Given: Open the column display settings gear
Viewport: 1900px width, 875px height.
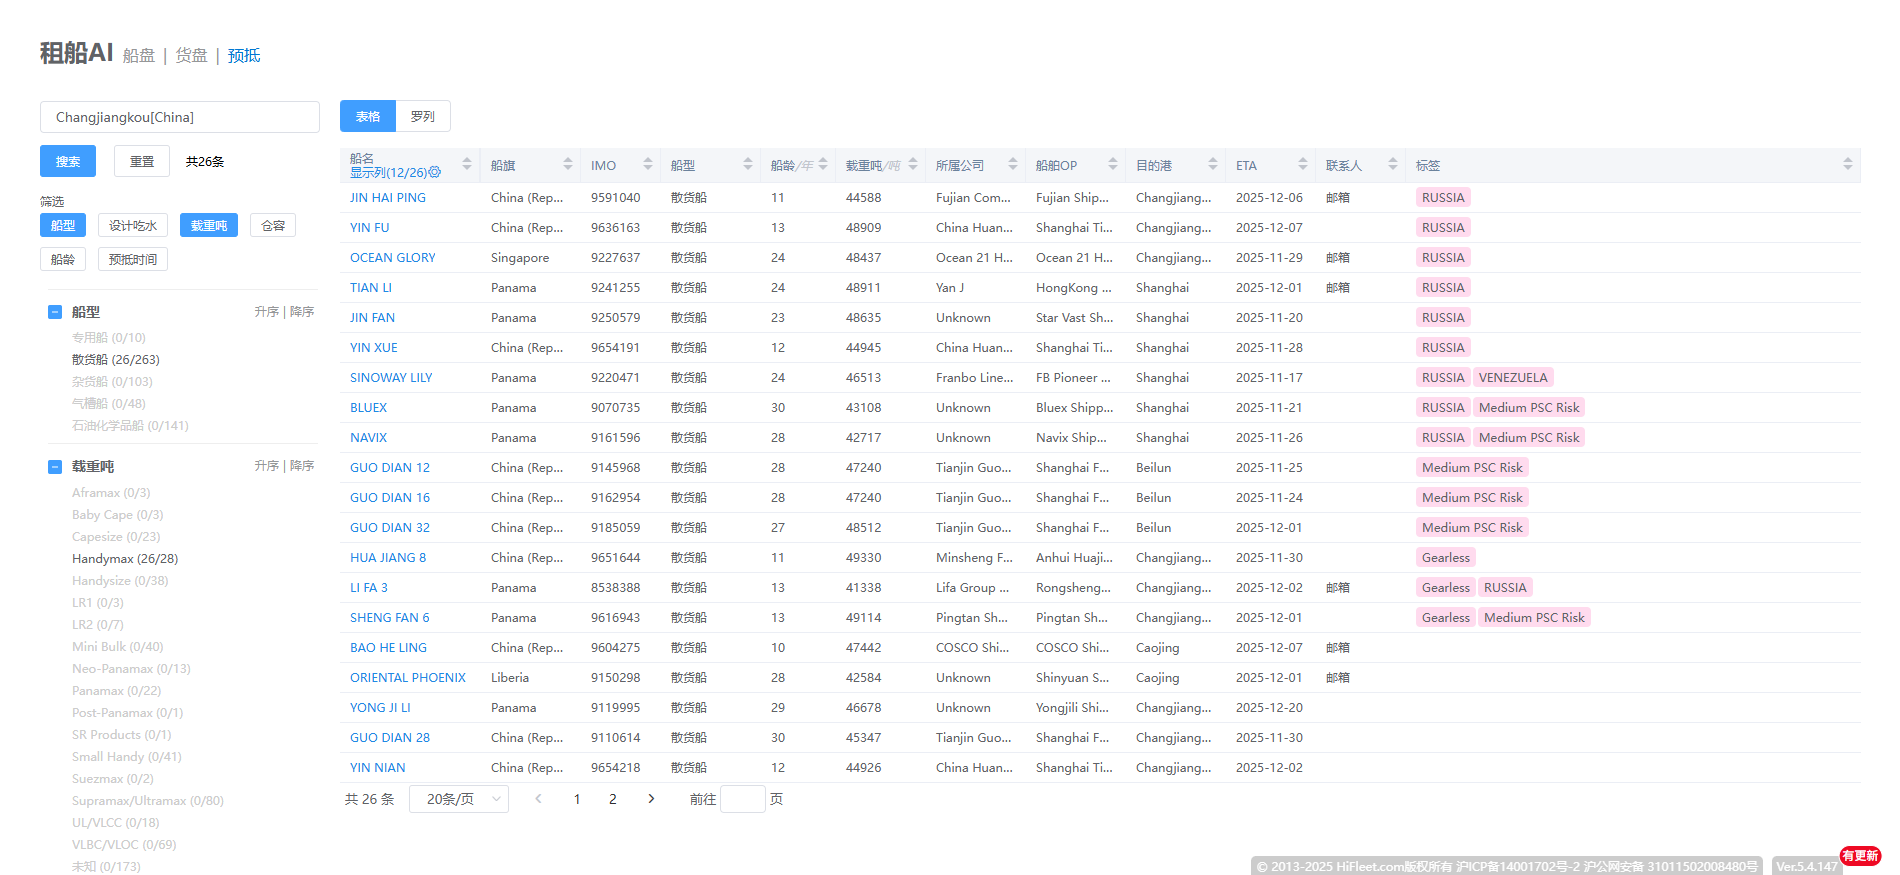Looking at the screenshot, I should click(x=435, y=173).
